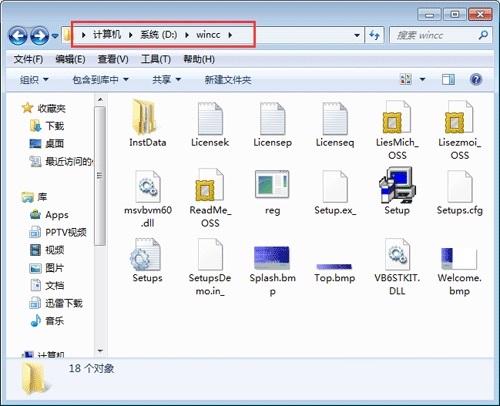The height and width of the screenshot is (406, 500).
Task: Select the VB6STKIT.DLL file
Action: [x=397, y=267]
